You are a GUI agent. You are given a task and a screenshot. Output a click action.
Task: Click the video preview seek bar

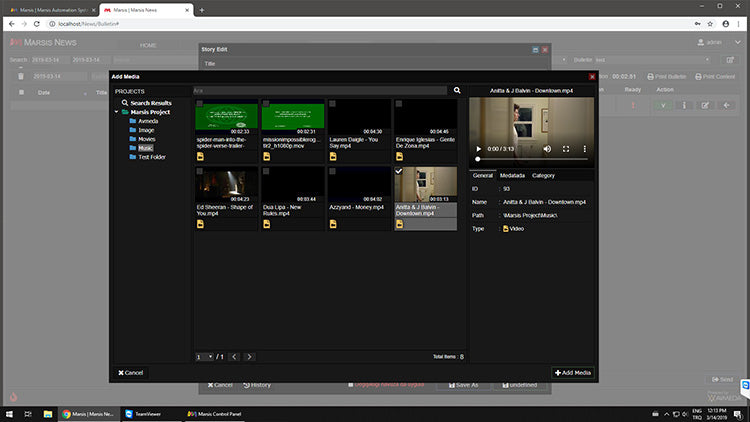[x=530, y=159]
